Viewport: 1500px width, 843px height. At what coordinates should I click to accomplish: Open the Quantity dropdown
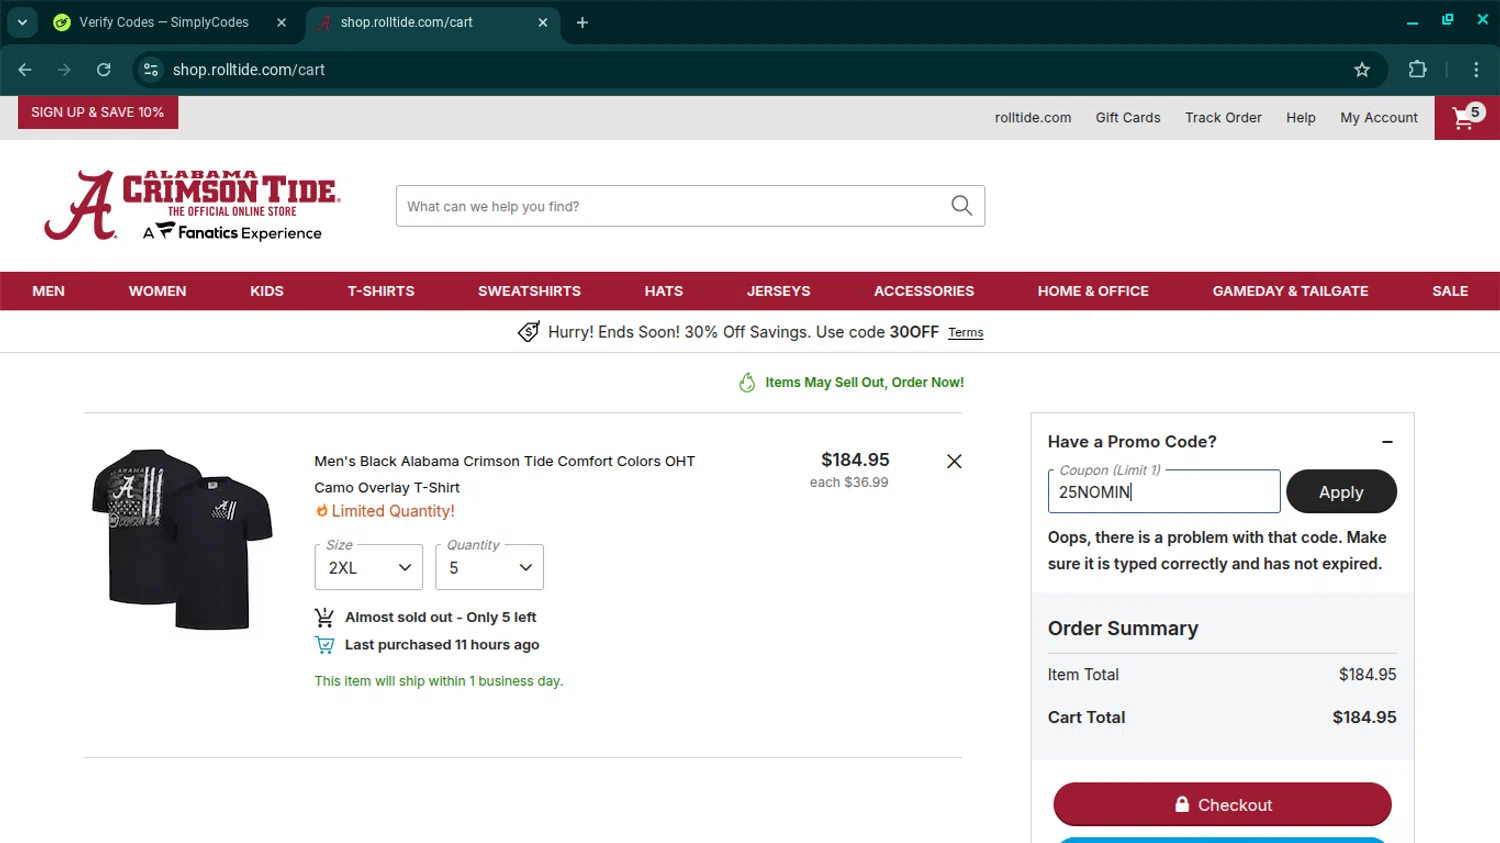pos(490,567)
